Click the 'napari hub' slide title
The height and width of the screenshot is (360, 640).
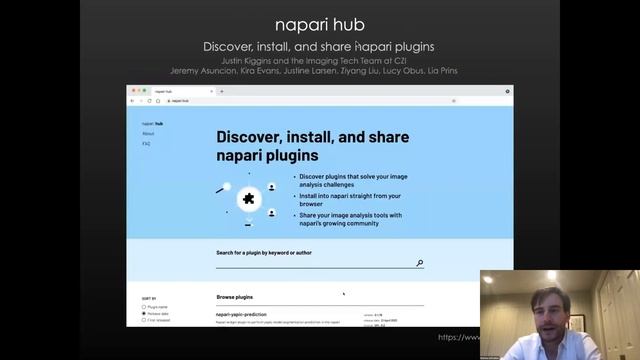coord(320,24)
